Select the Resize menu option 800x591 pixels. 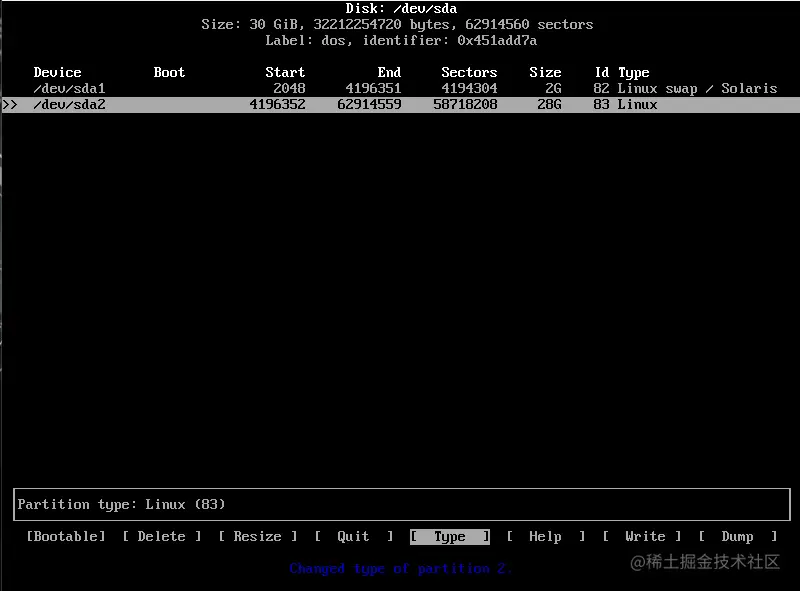258,536
